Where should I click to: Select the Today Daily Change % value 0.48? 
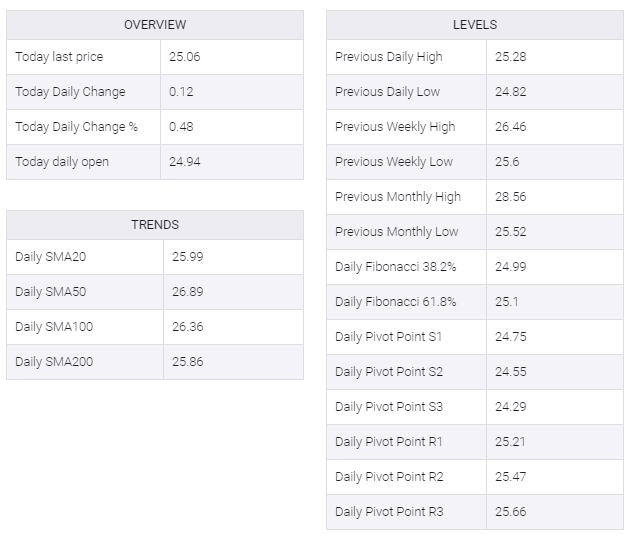[181, 127]
